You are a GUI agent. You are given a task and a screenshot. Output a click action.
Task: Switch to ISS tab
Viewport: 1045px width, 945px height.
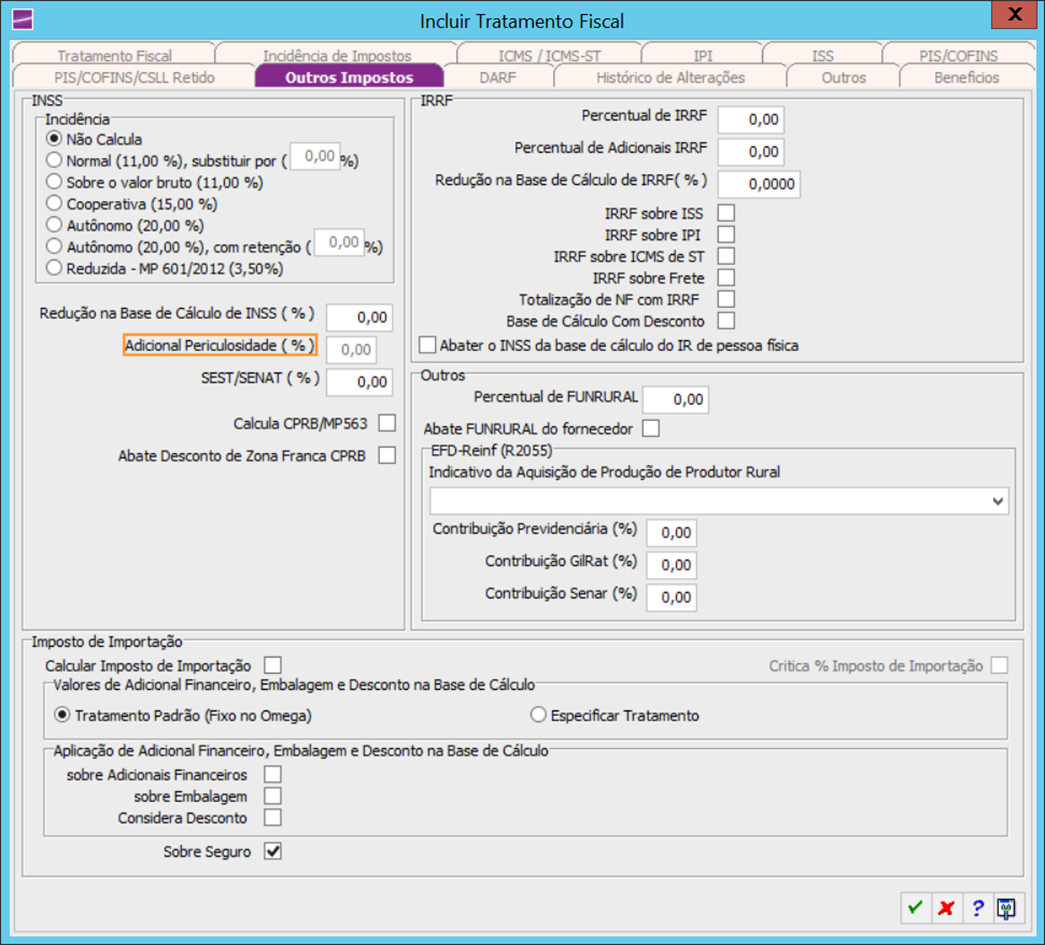pos(822,55)
